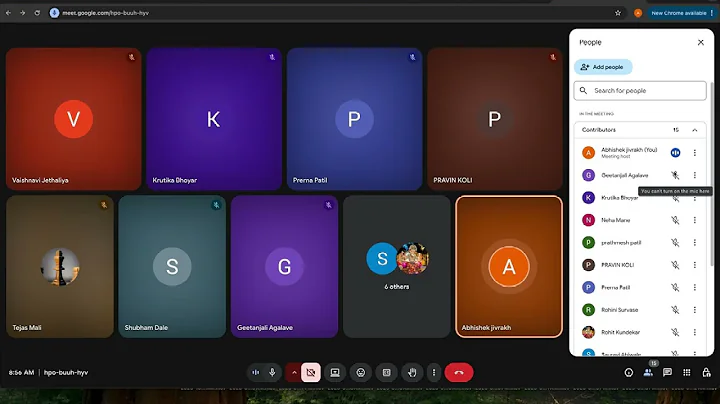The width and height of the screenshot is (720, 404).
Task: Open Chrome profile avatar
Action: click(x=638, y=13)
